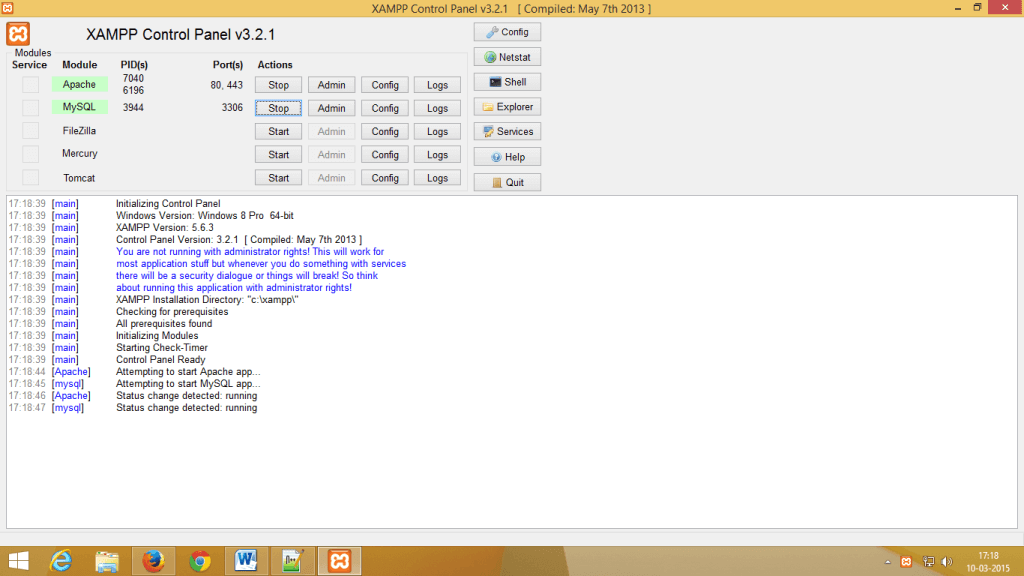Toggle Mercury service checkbox
The height and width of the screenshot is (576, 1024).
30,154
